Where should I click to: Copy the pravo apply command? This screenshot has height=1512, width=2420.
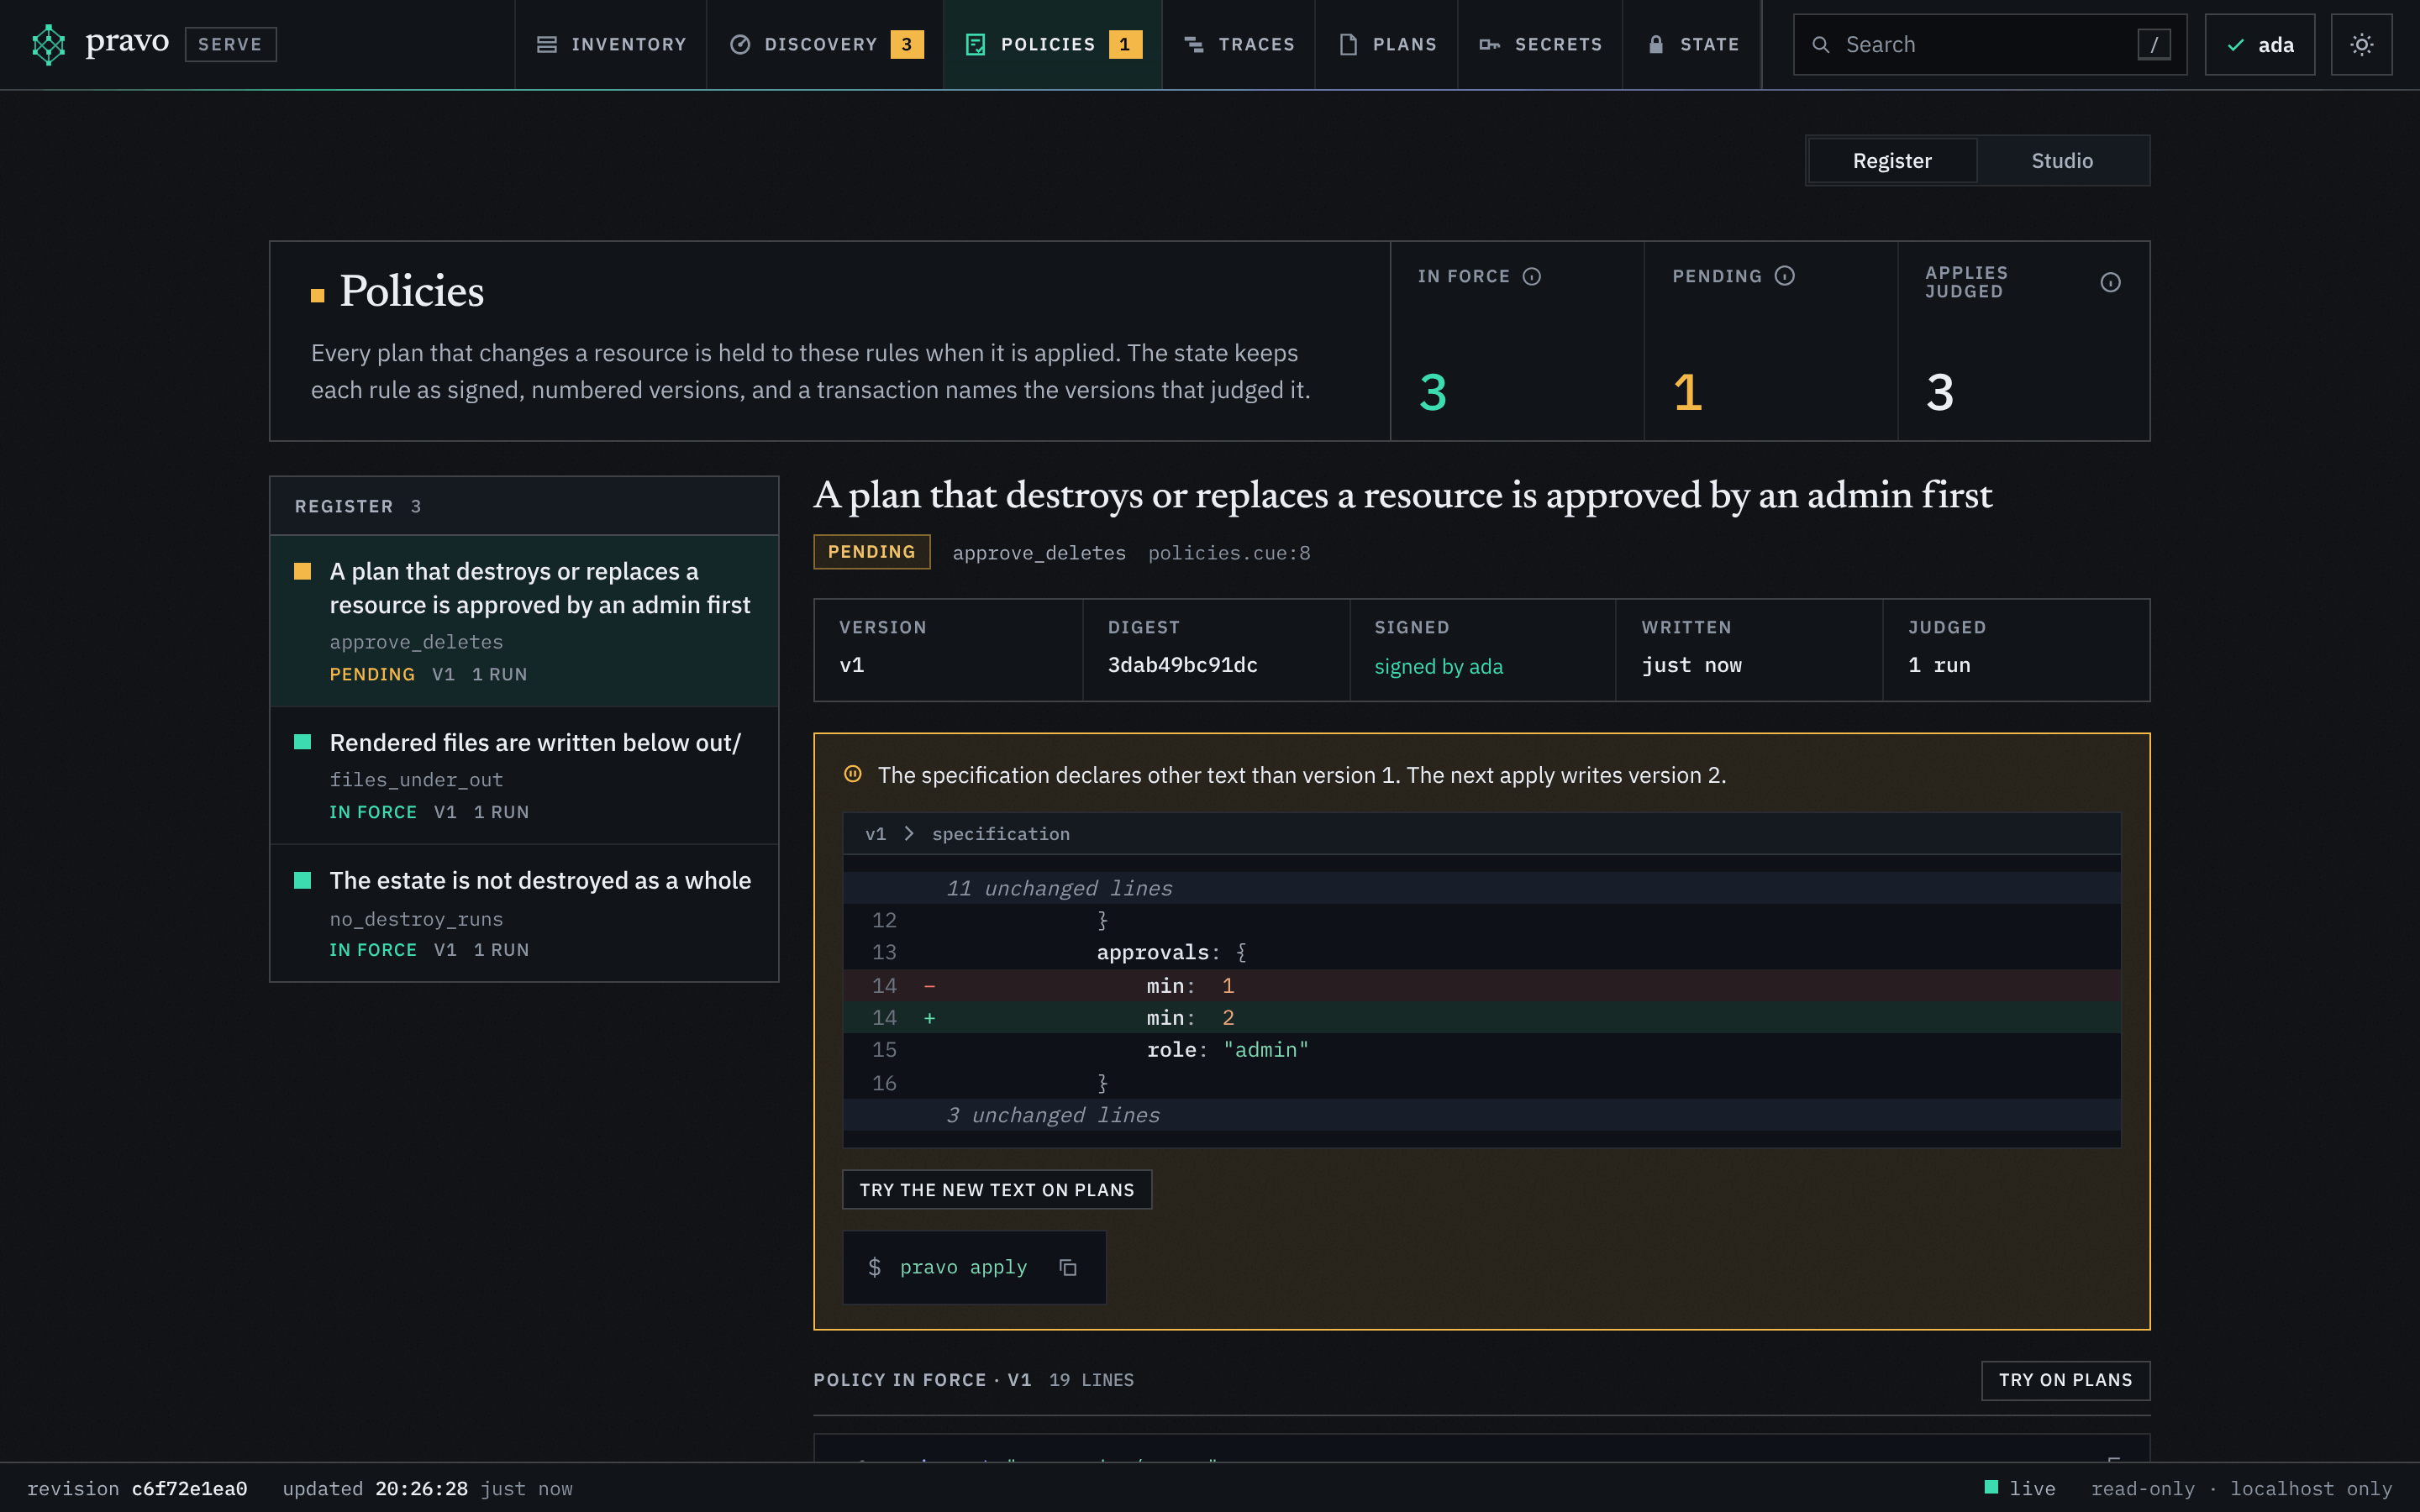coord(1068,1267)
